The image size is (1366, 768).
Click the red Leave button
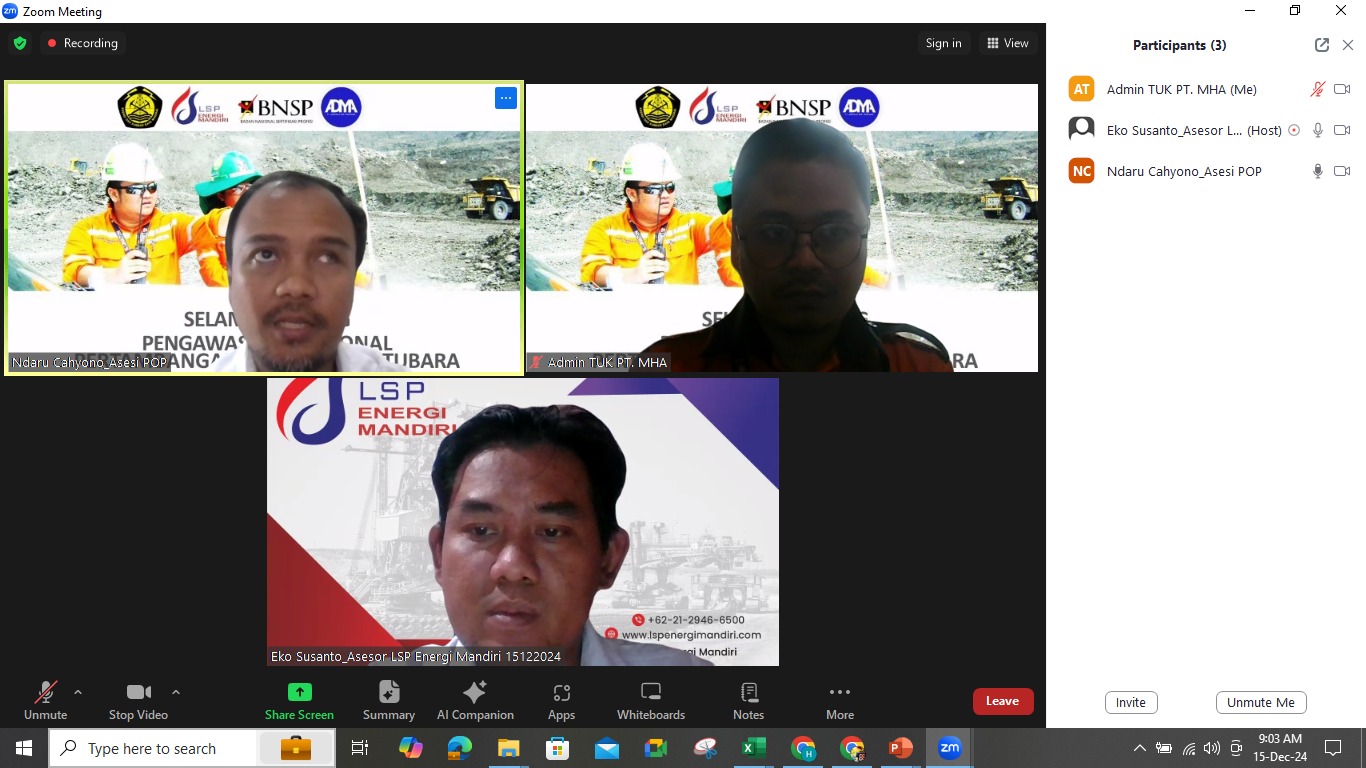1002,701
